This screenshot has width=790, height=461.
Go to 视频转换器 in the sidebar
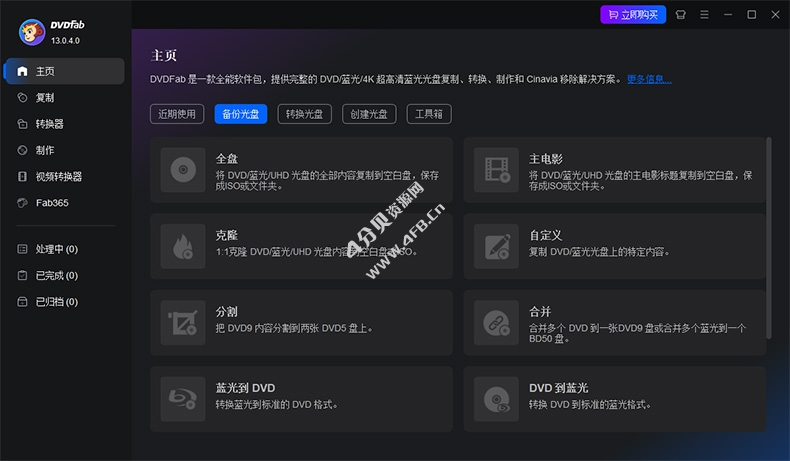pyautogui.click(x=58, y=176)
